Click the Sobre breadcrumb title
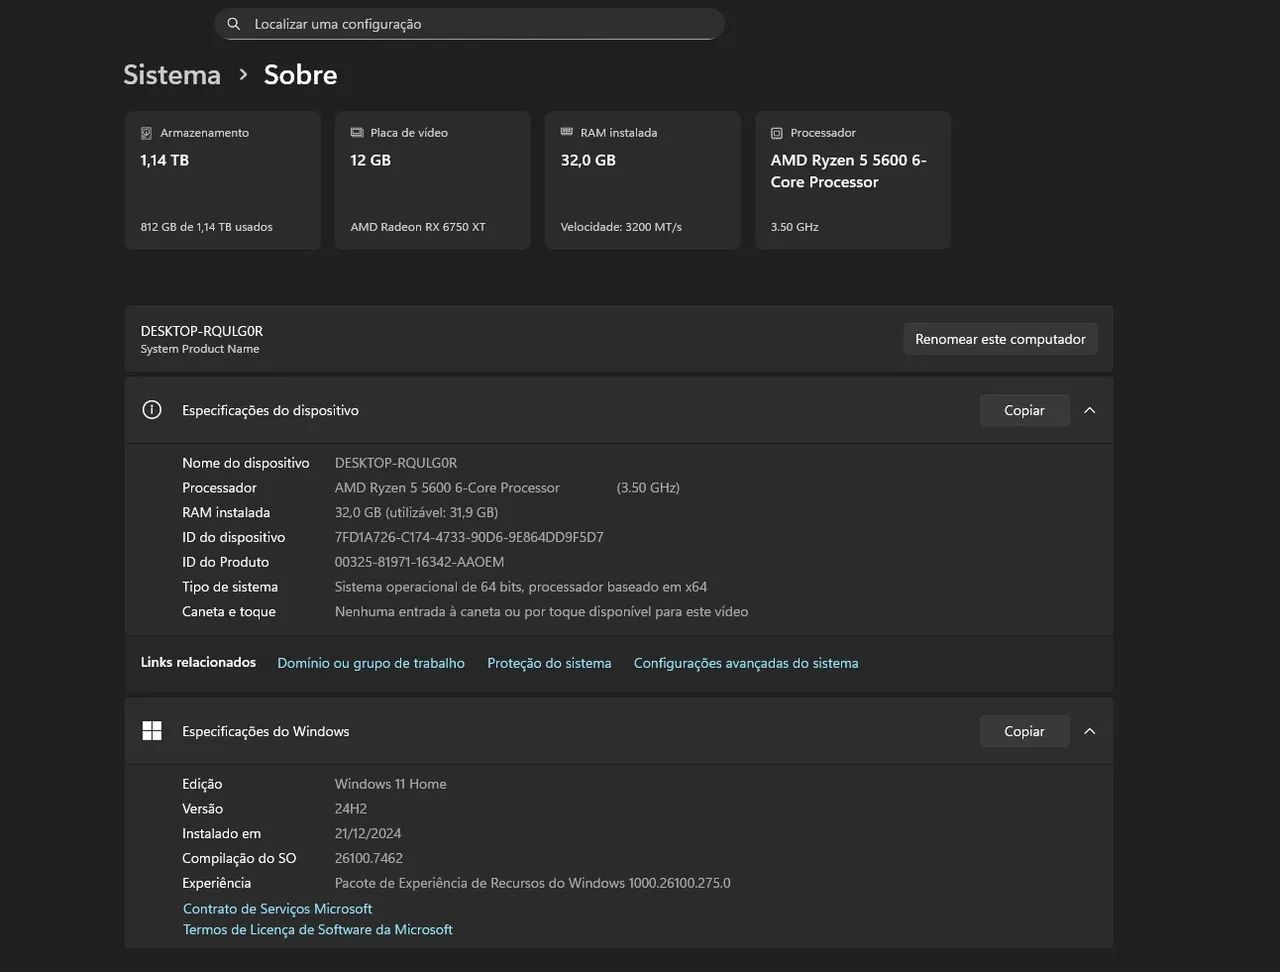The height and width of the screenshot is (972, 1280). [x=300, y=75]
